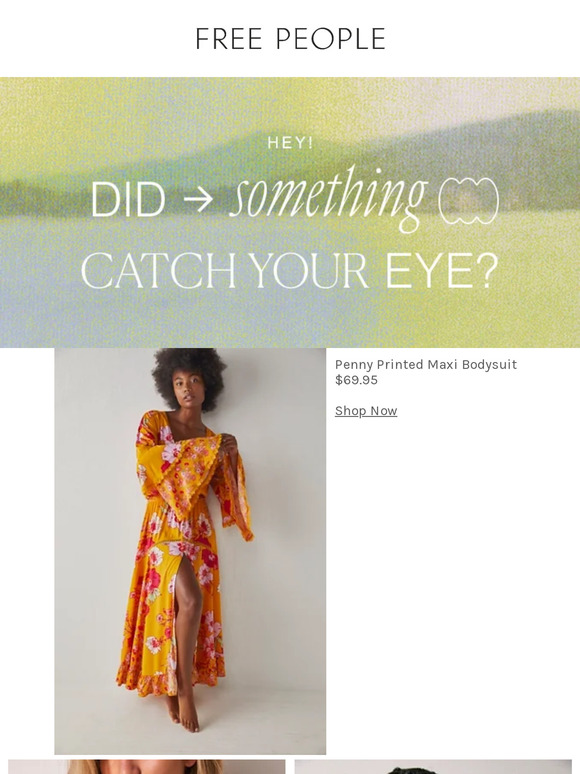The width and height of the screenshot is (580, 774).
Task: Click the word DID in banner
Action: [128, 199]
